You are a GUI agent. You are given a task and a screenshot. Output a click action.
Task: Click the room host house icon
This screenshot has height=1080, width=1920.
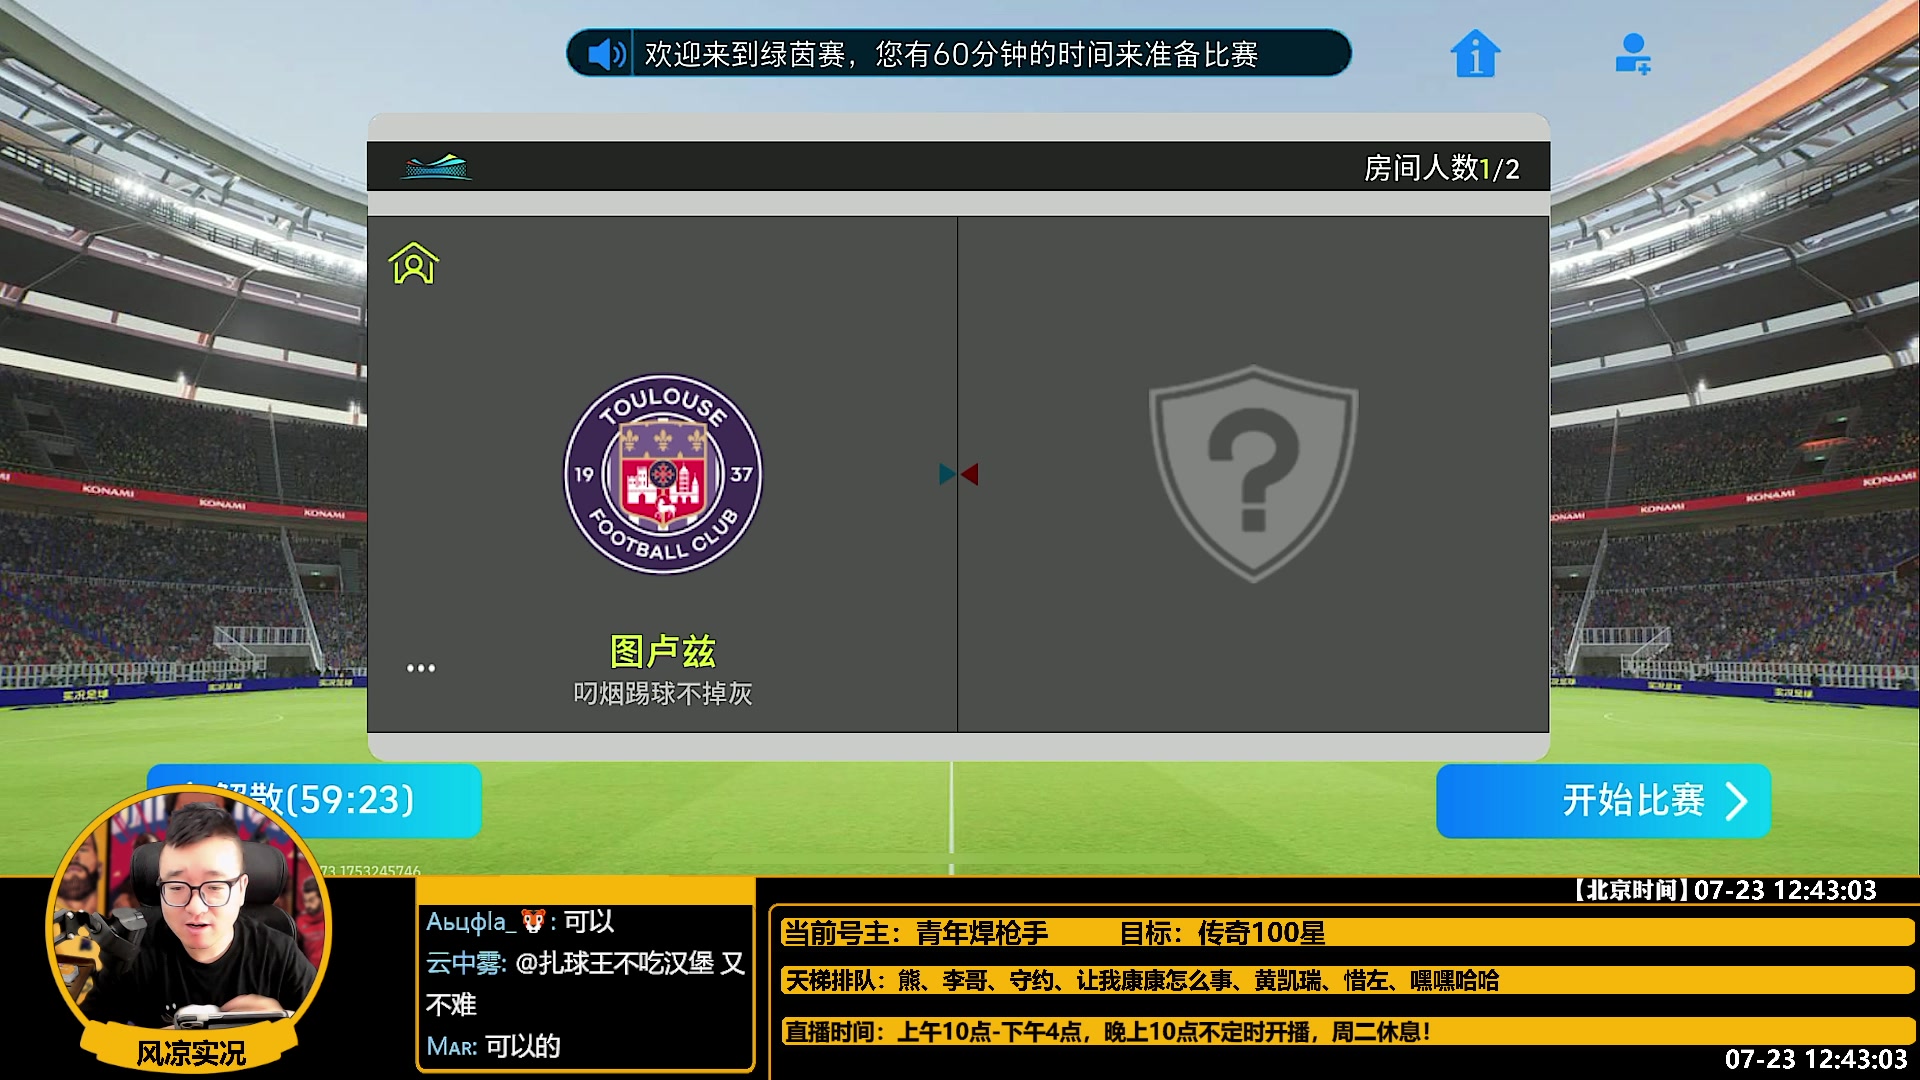413,263
